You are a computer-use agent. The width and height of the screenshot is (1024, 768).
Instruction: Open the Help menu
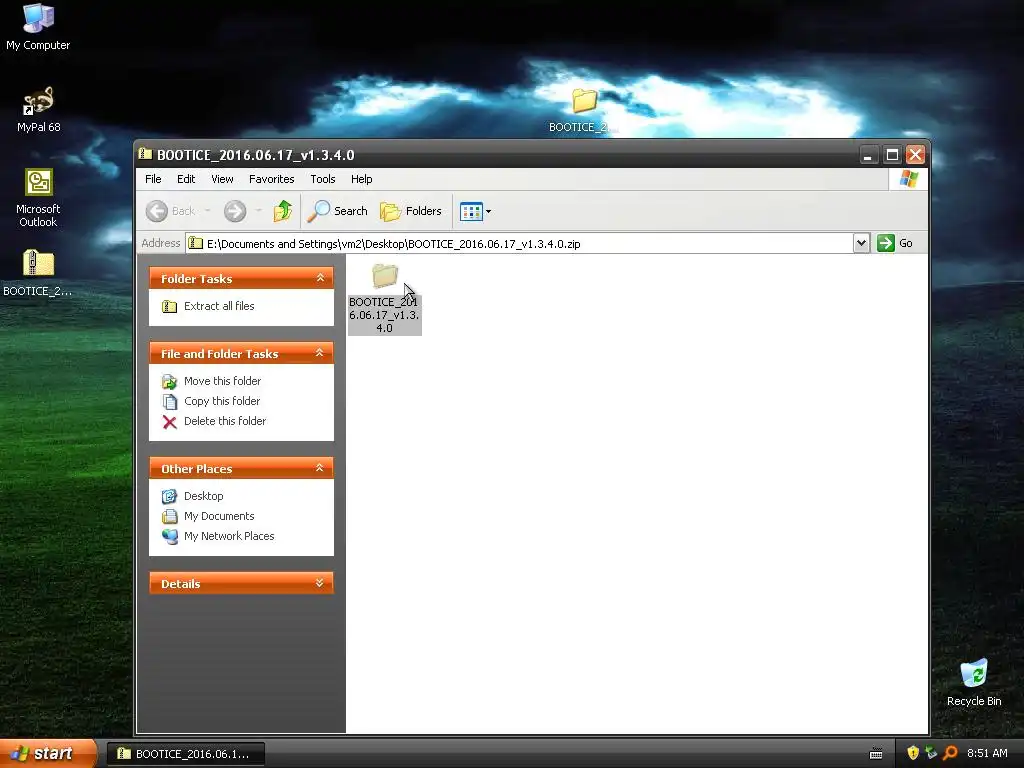click(361, 179)
